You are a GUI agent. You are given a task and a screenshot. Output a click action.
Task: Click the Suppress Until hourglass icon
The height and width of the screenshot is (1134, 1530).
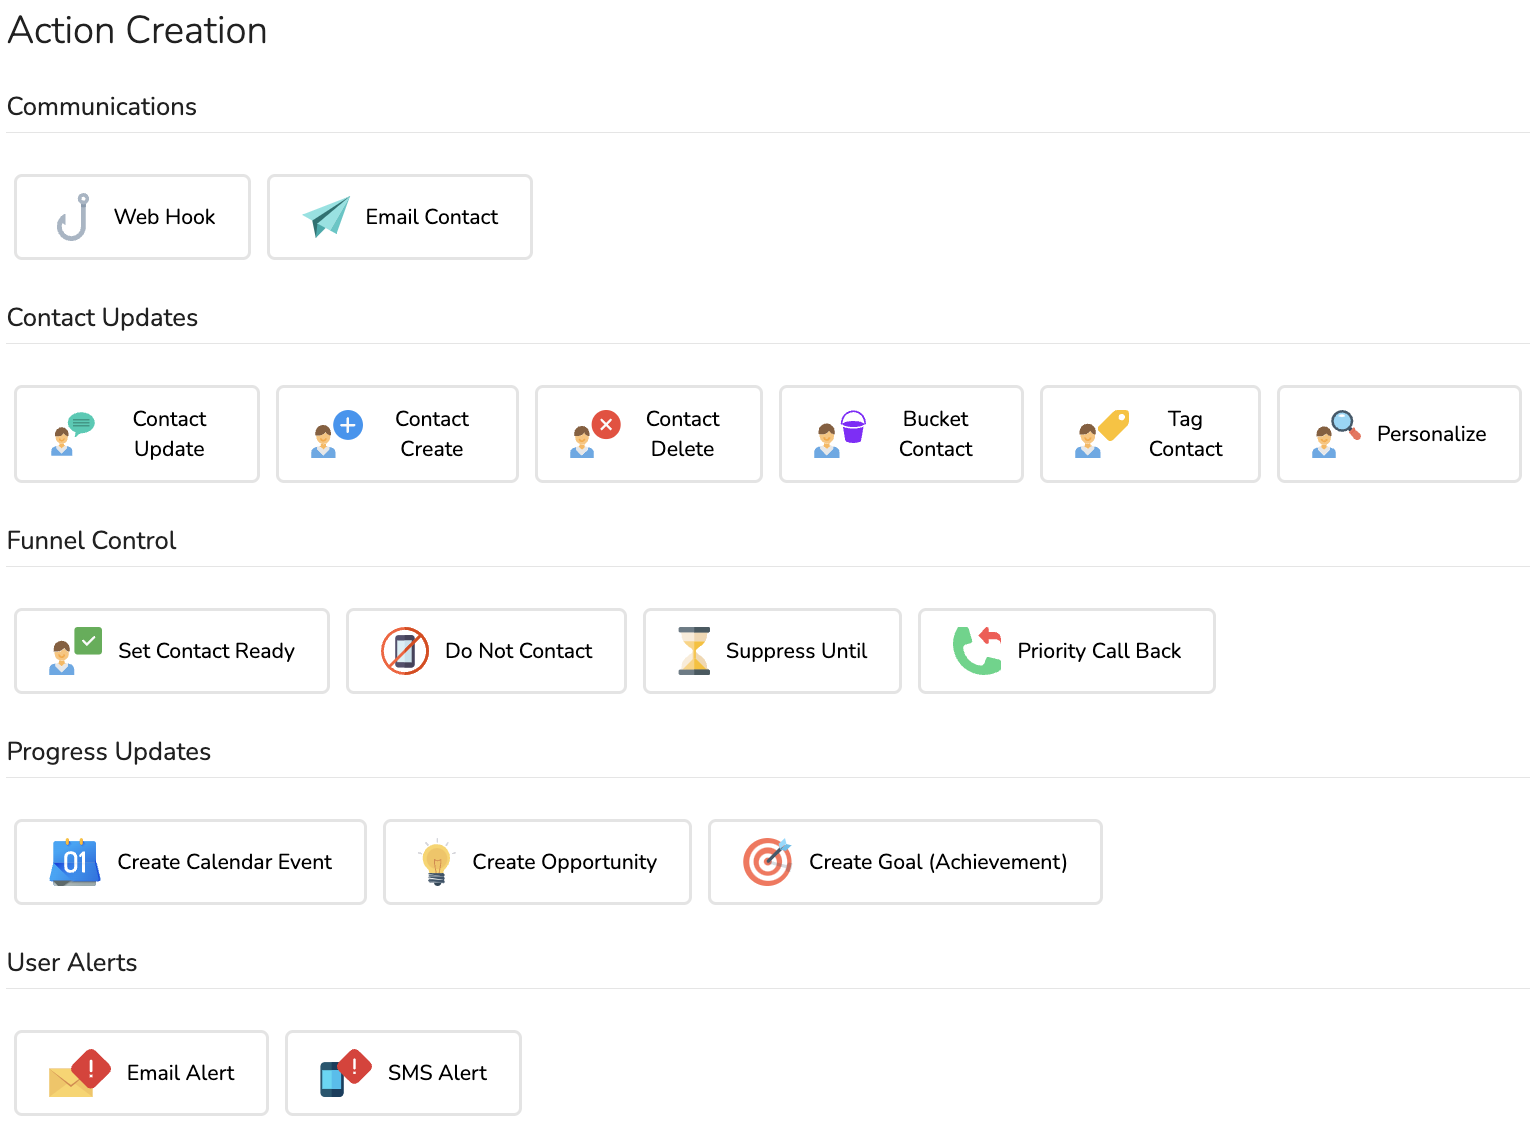pyautogui.click(x=694, y=651)
